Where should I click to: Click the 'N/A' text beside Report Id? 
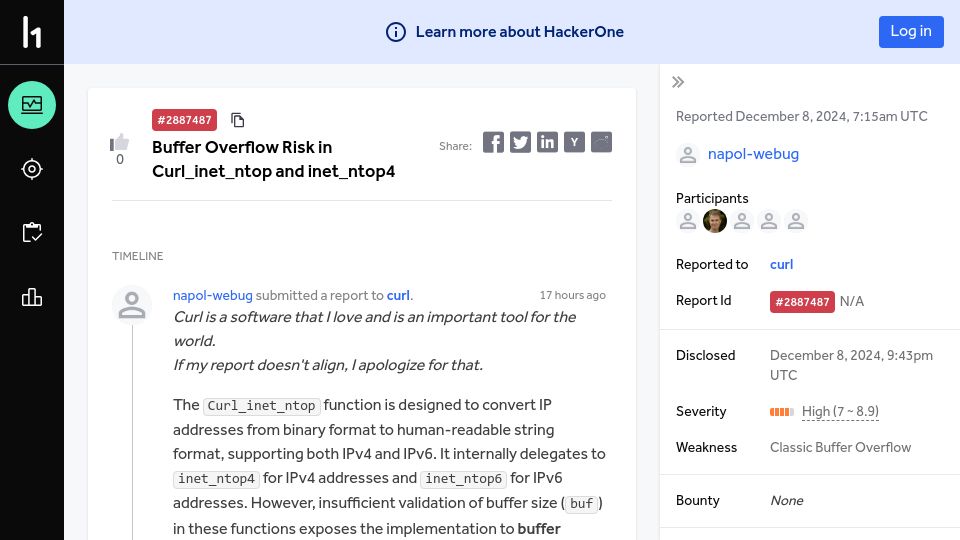[852, 302]
